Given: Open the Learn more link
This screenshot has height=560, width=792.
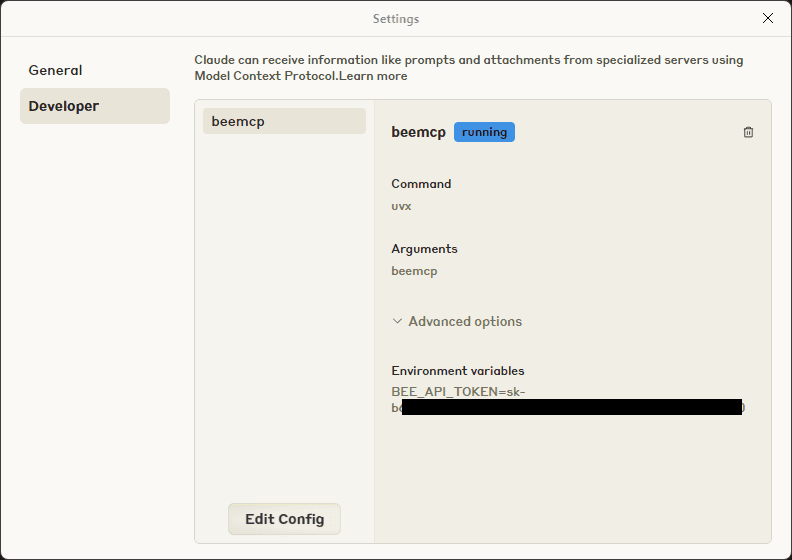Looking at the screenshot, I should click(x=373, y=76).
